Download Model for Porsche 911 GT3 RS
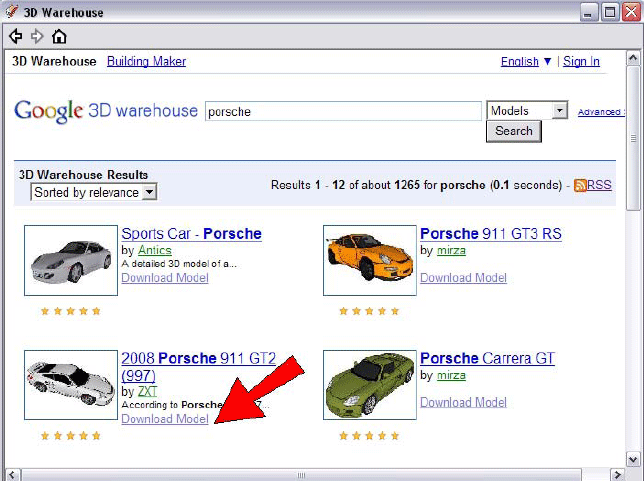Viewport: 644px width, 481px height. point(463,278)
